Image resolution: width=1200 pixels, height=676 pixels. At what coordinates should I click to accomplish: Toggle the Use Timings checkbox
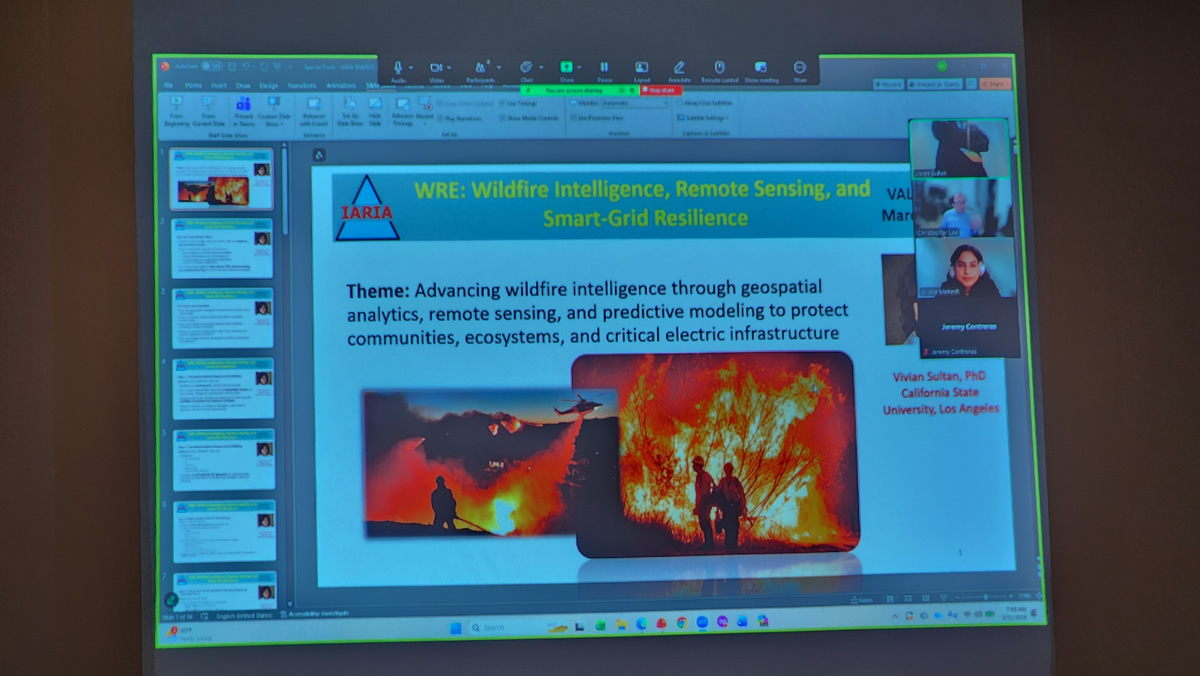[503, 103]
